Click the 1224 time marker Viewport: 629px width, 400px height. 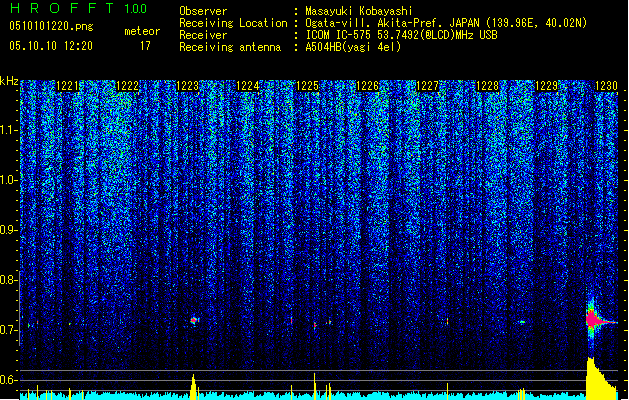click(248, 86)
